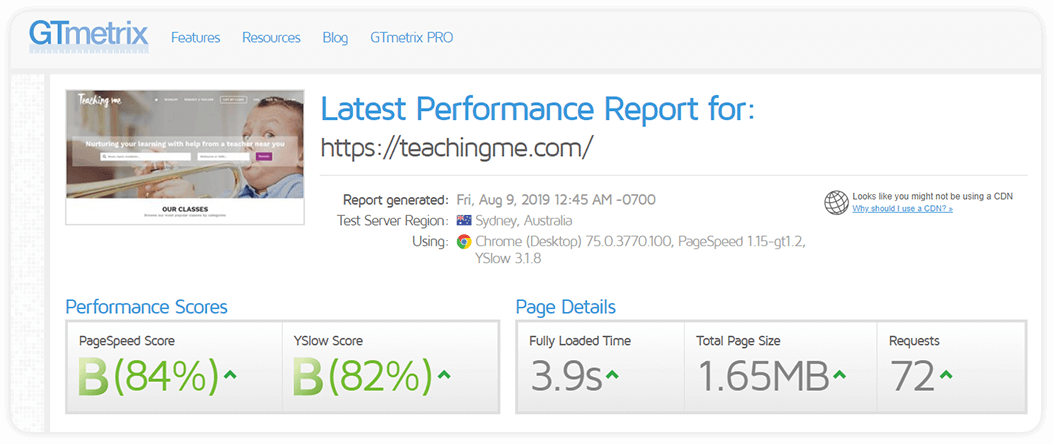Image resolution: width=1053 pixels, height=444 pixels.
Task: Click the 'Using:' label
Action: pyautogui.click(x=430, y=241)
